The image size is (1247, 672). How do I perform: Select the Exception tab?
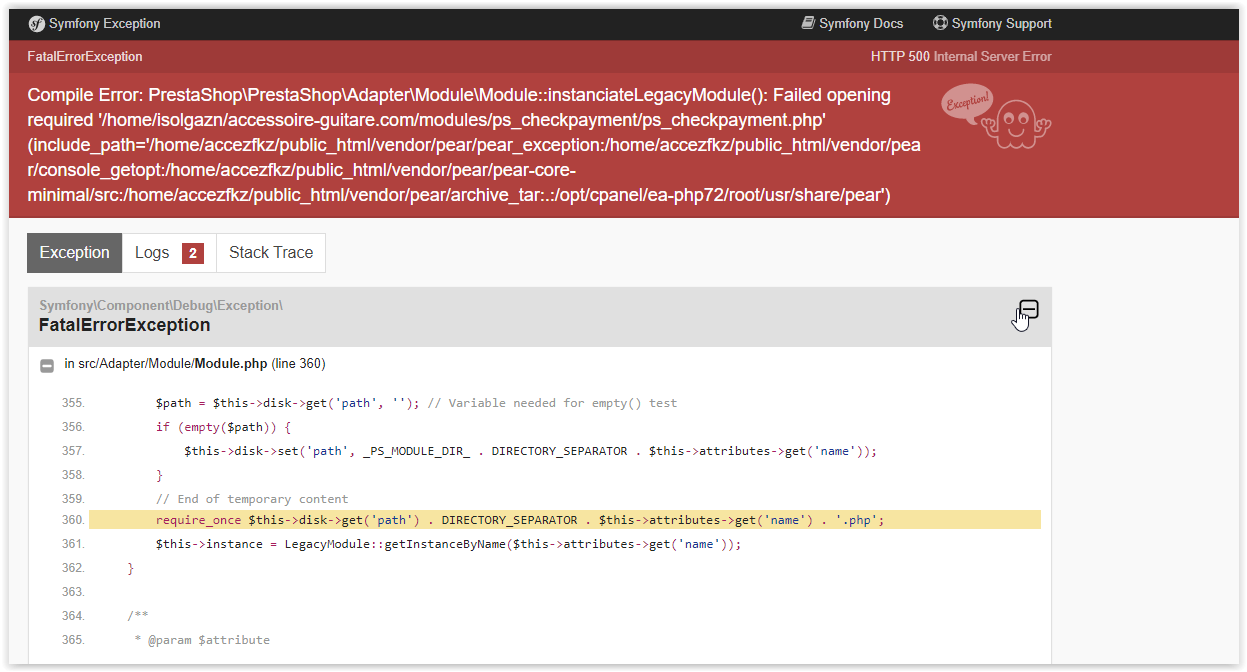[x=75, y=253]
